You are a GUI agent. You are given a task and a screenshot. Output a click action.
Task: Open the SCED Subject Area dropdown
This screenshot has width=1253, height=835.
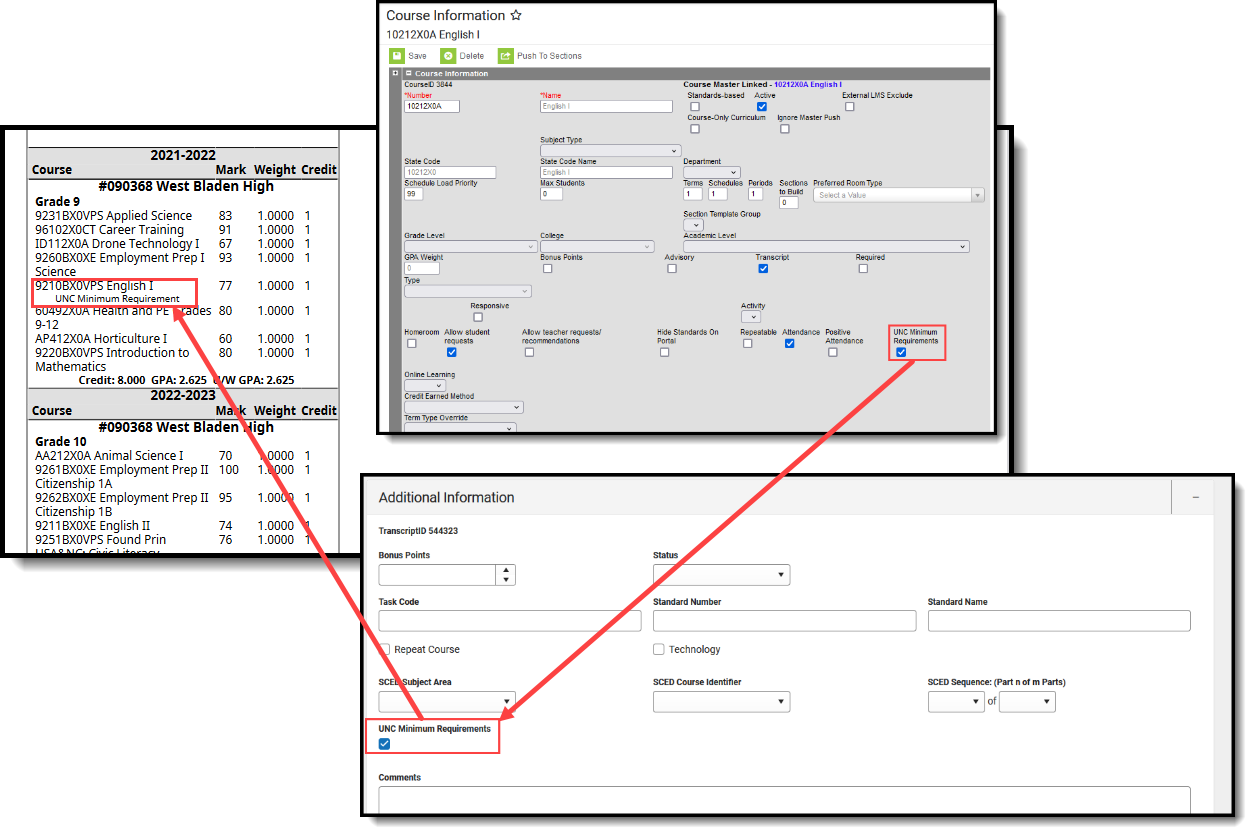tap(447, 702)
